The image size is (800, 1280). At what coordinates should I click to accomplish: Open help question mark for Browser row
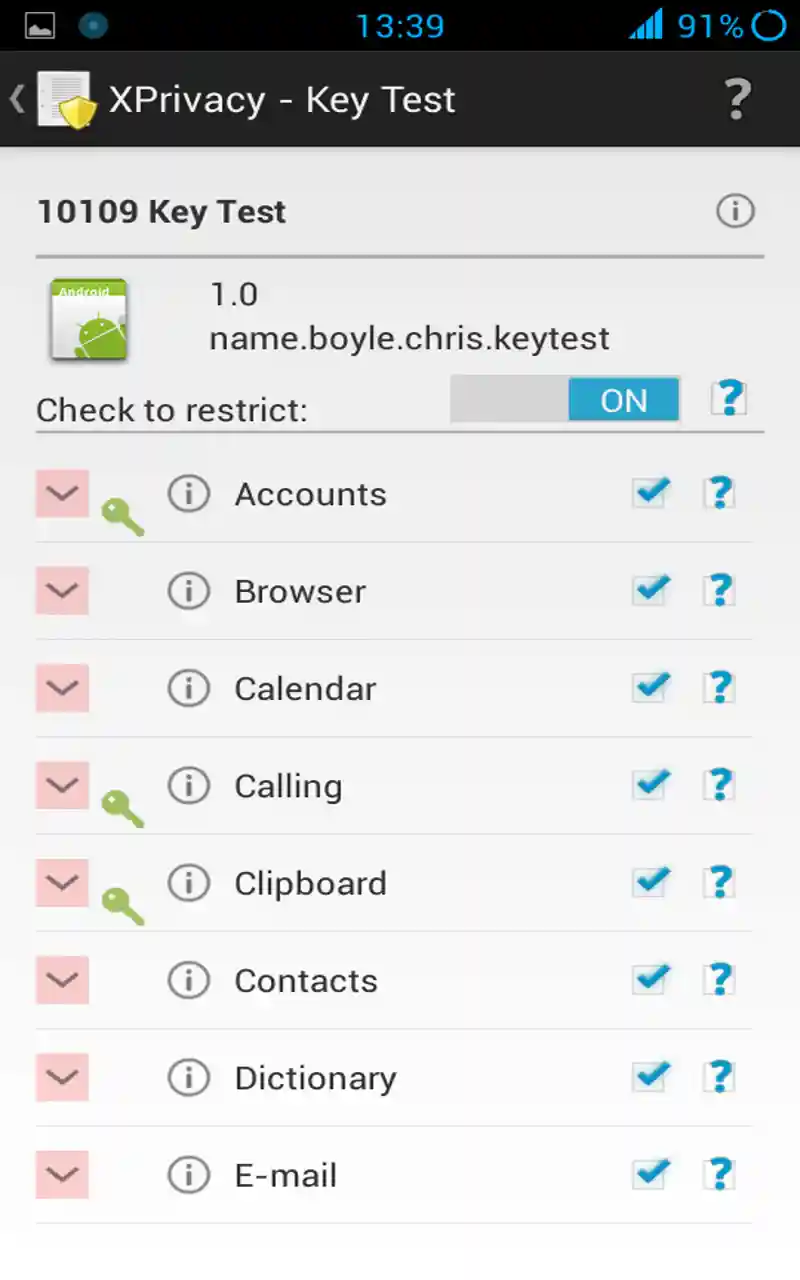coord(719,591)
